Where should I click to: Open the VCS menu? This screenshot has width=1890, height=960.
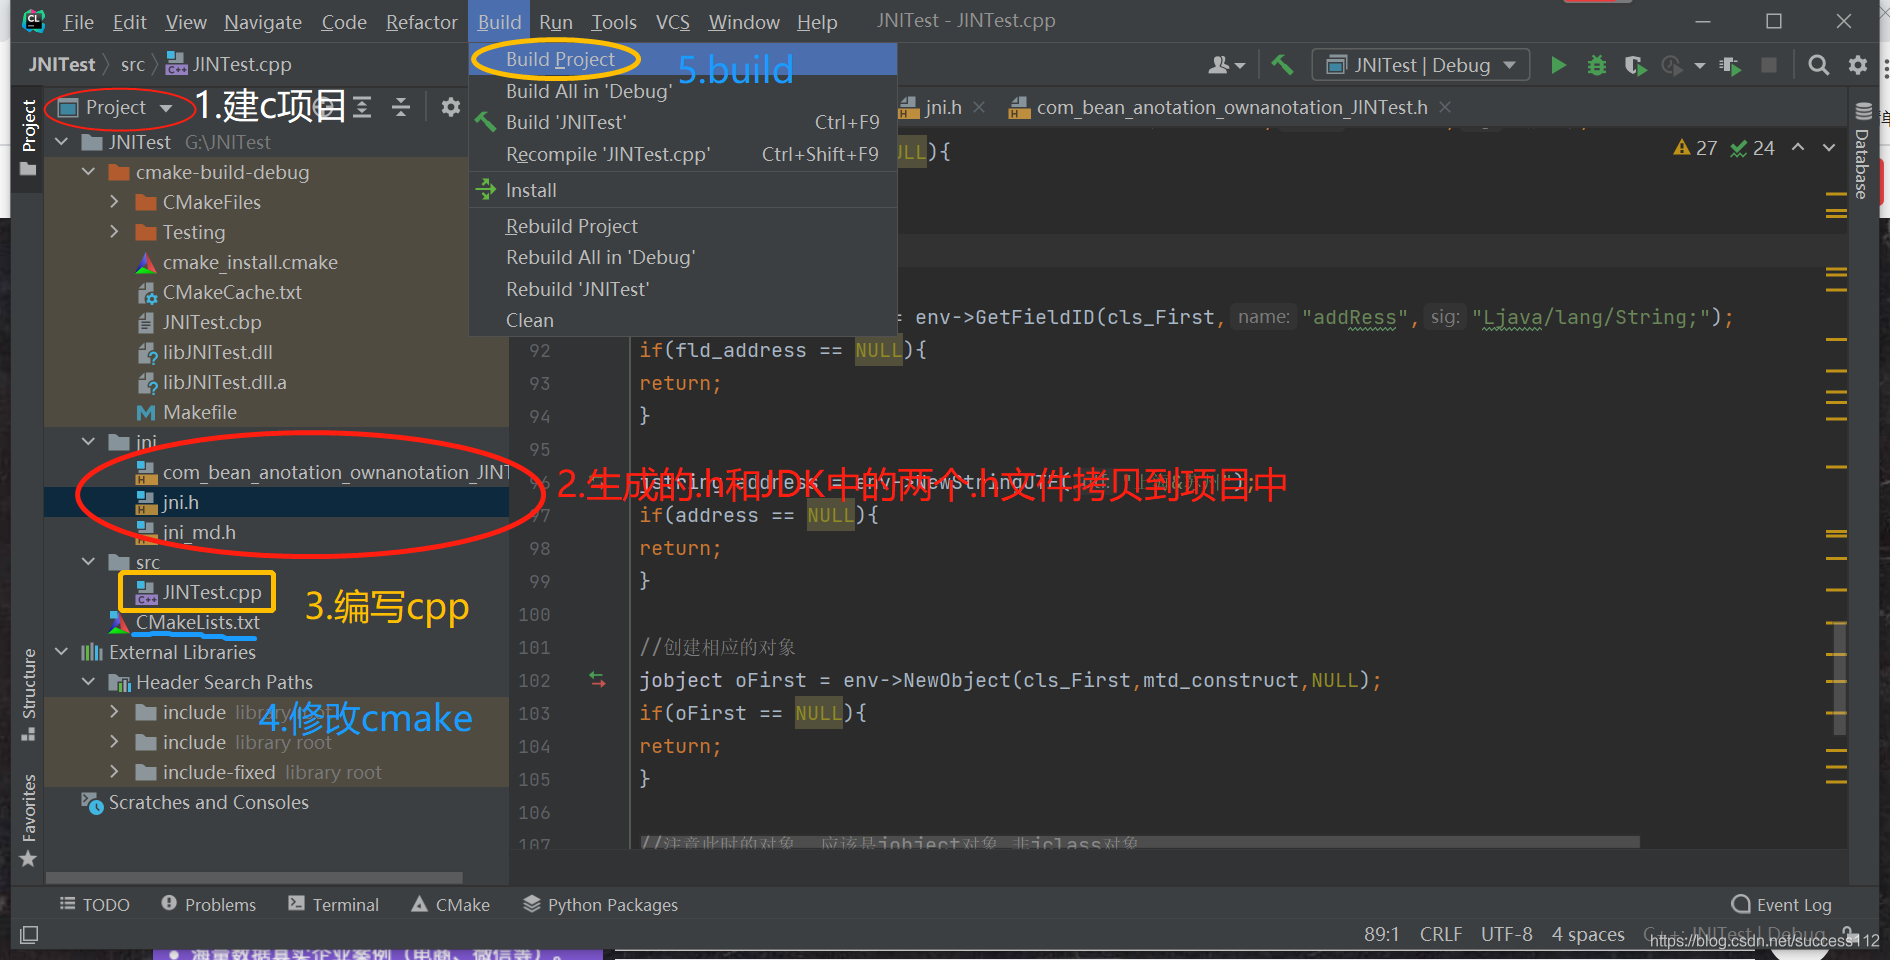[672, 22]
